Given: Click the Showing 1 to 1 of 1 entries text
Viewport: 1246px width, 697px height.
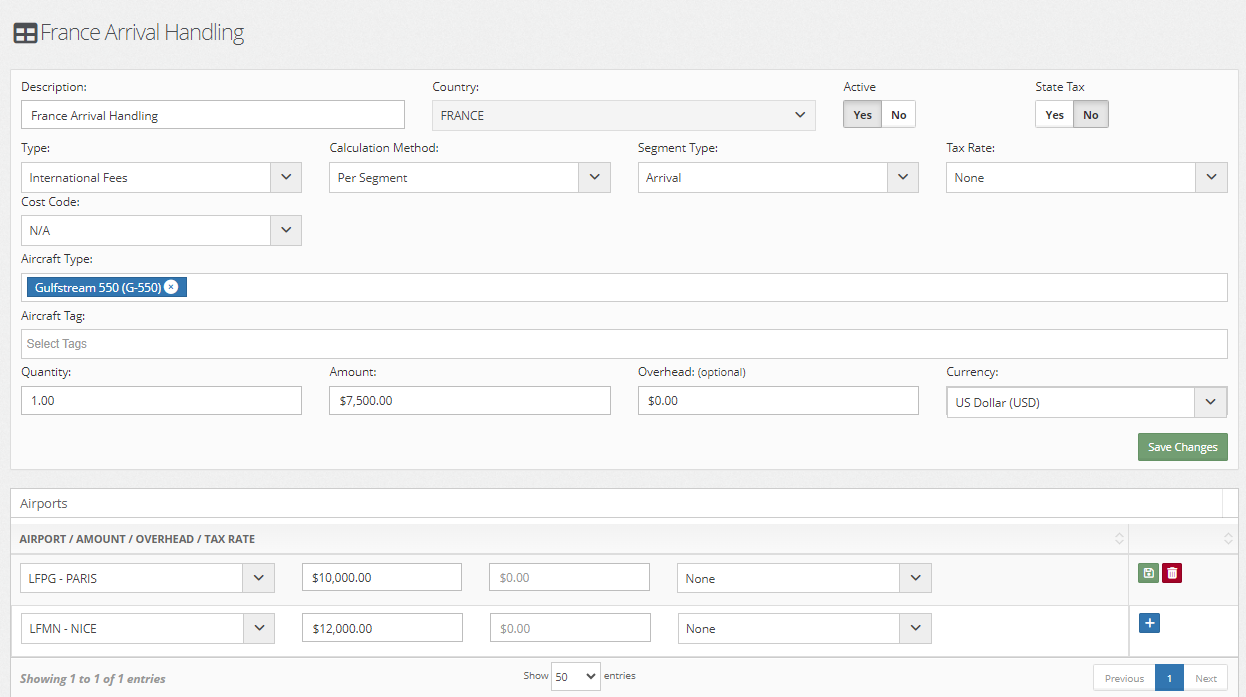Looking at the screenshot, I should coord(93,679).
